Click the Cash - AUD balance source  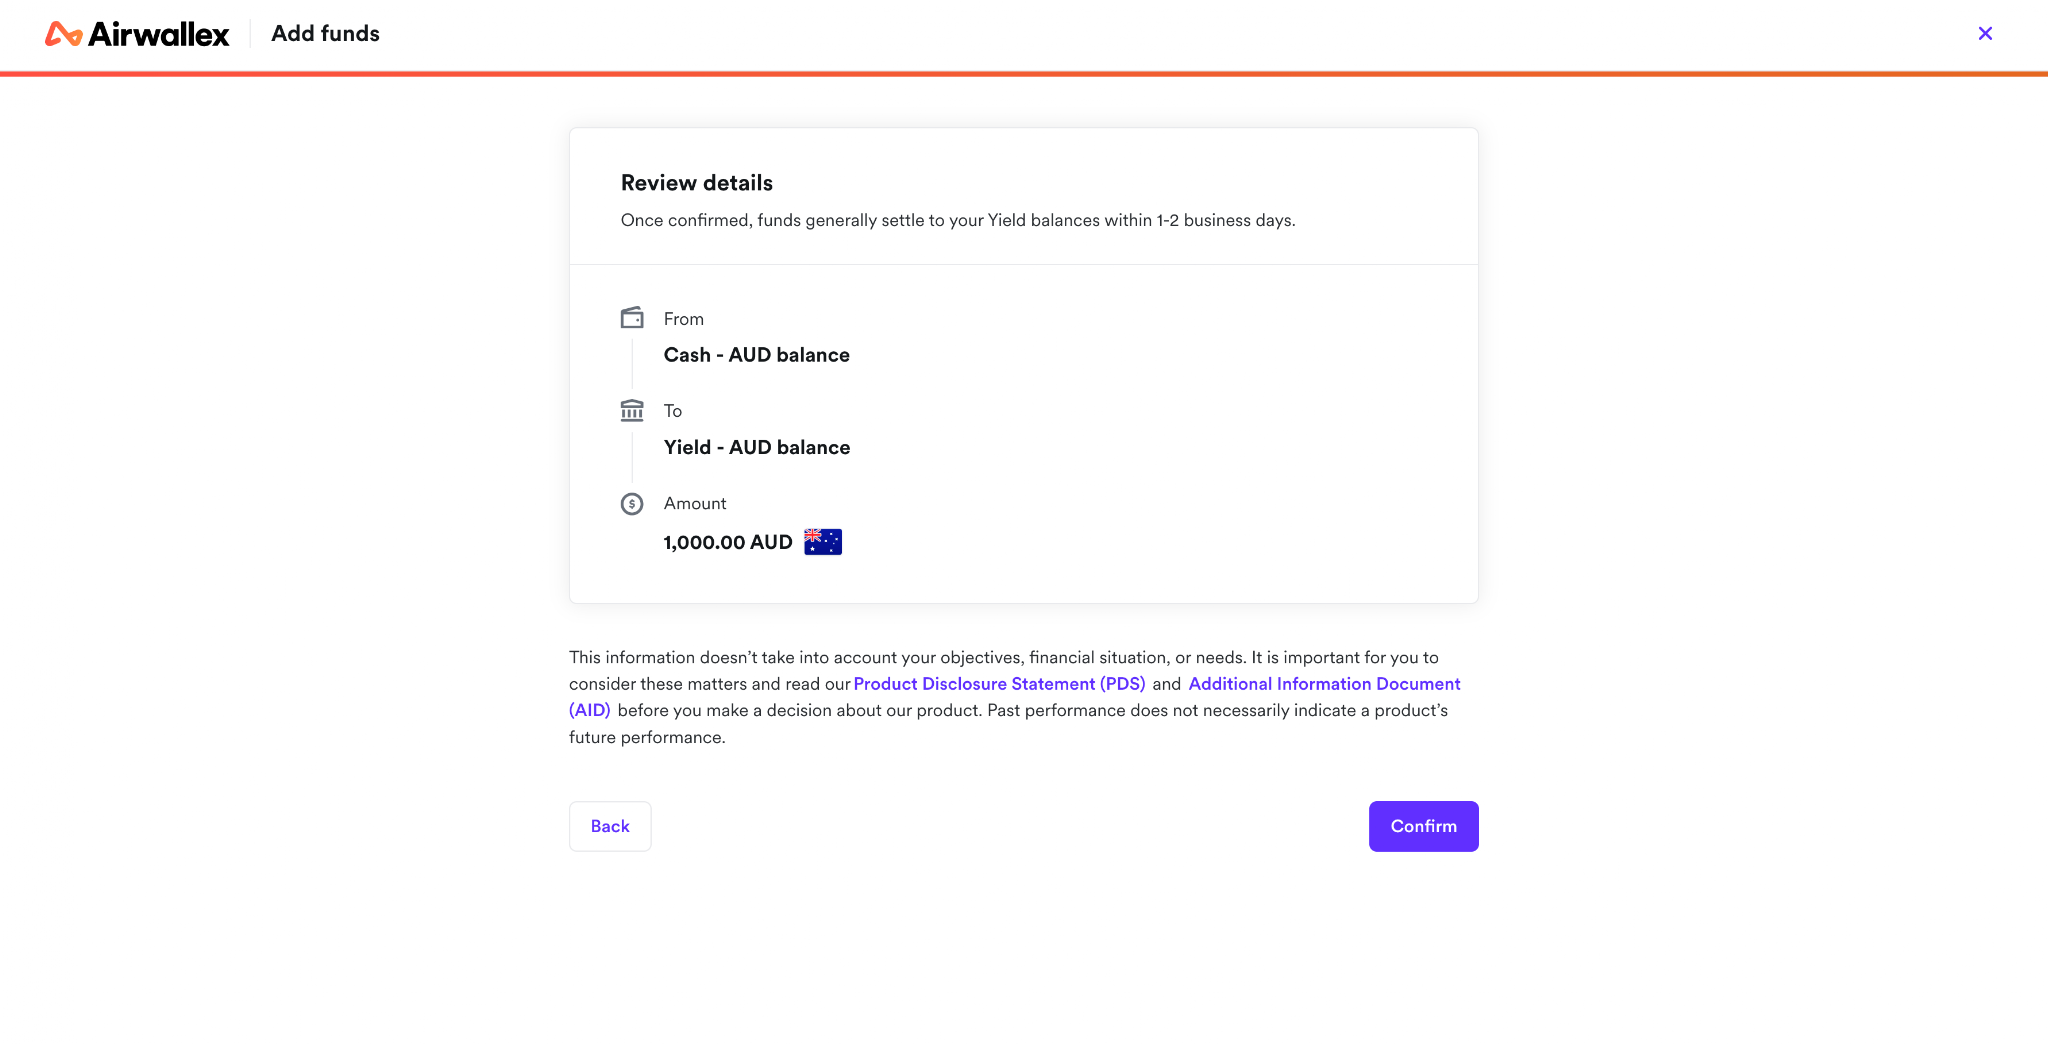[x=757, y=355]
